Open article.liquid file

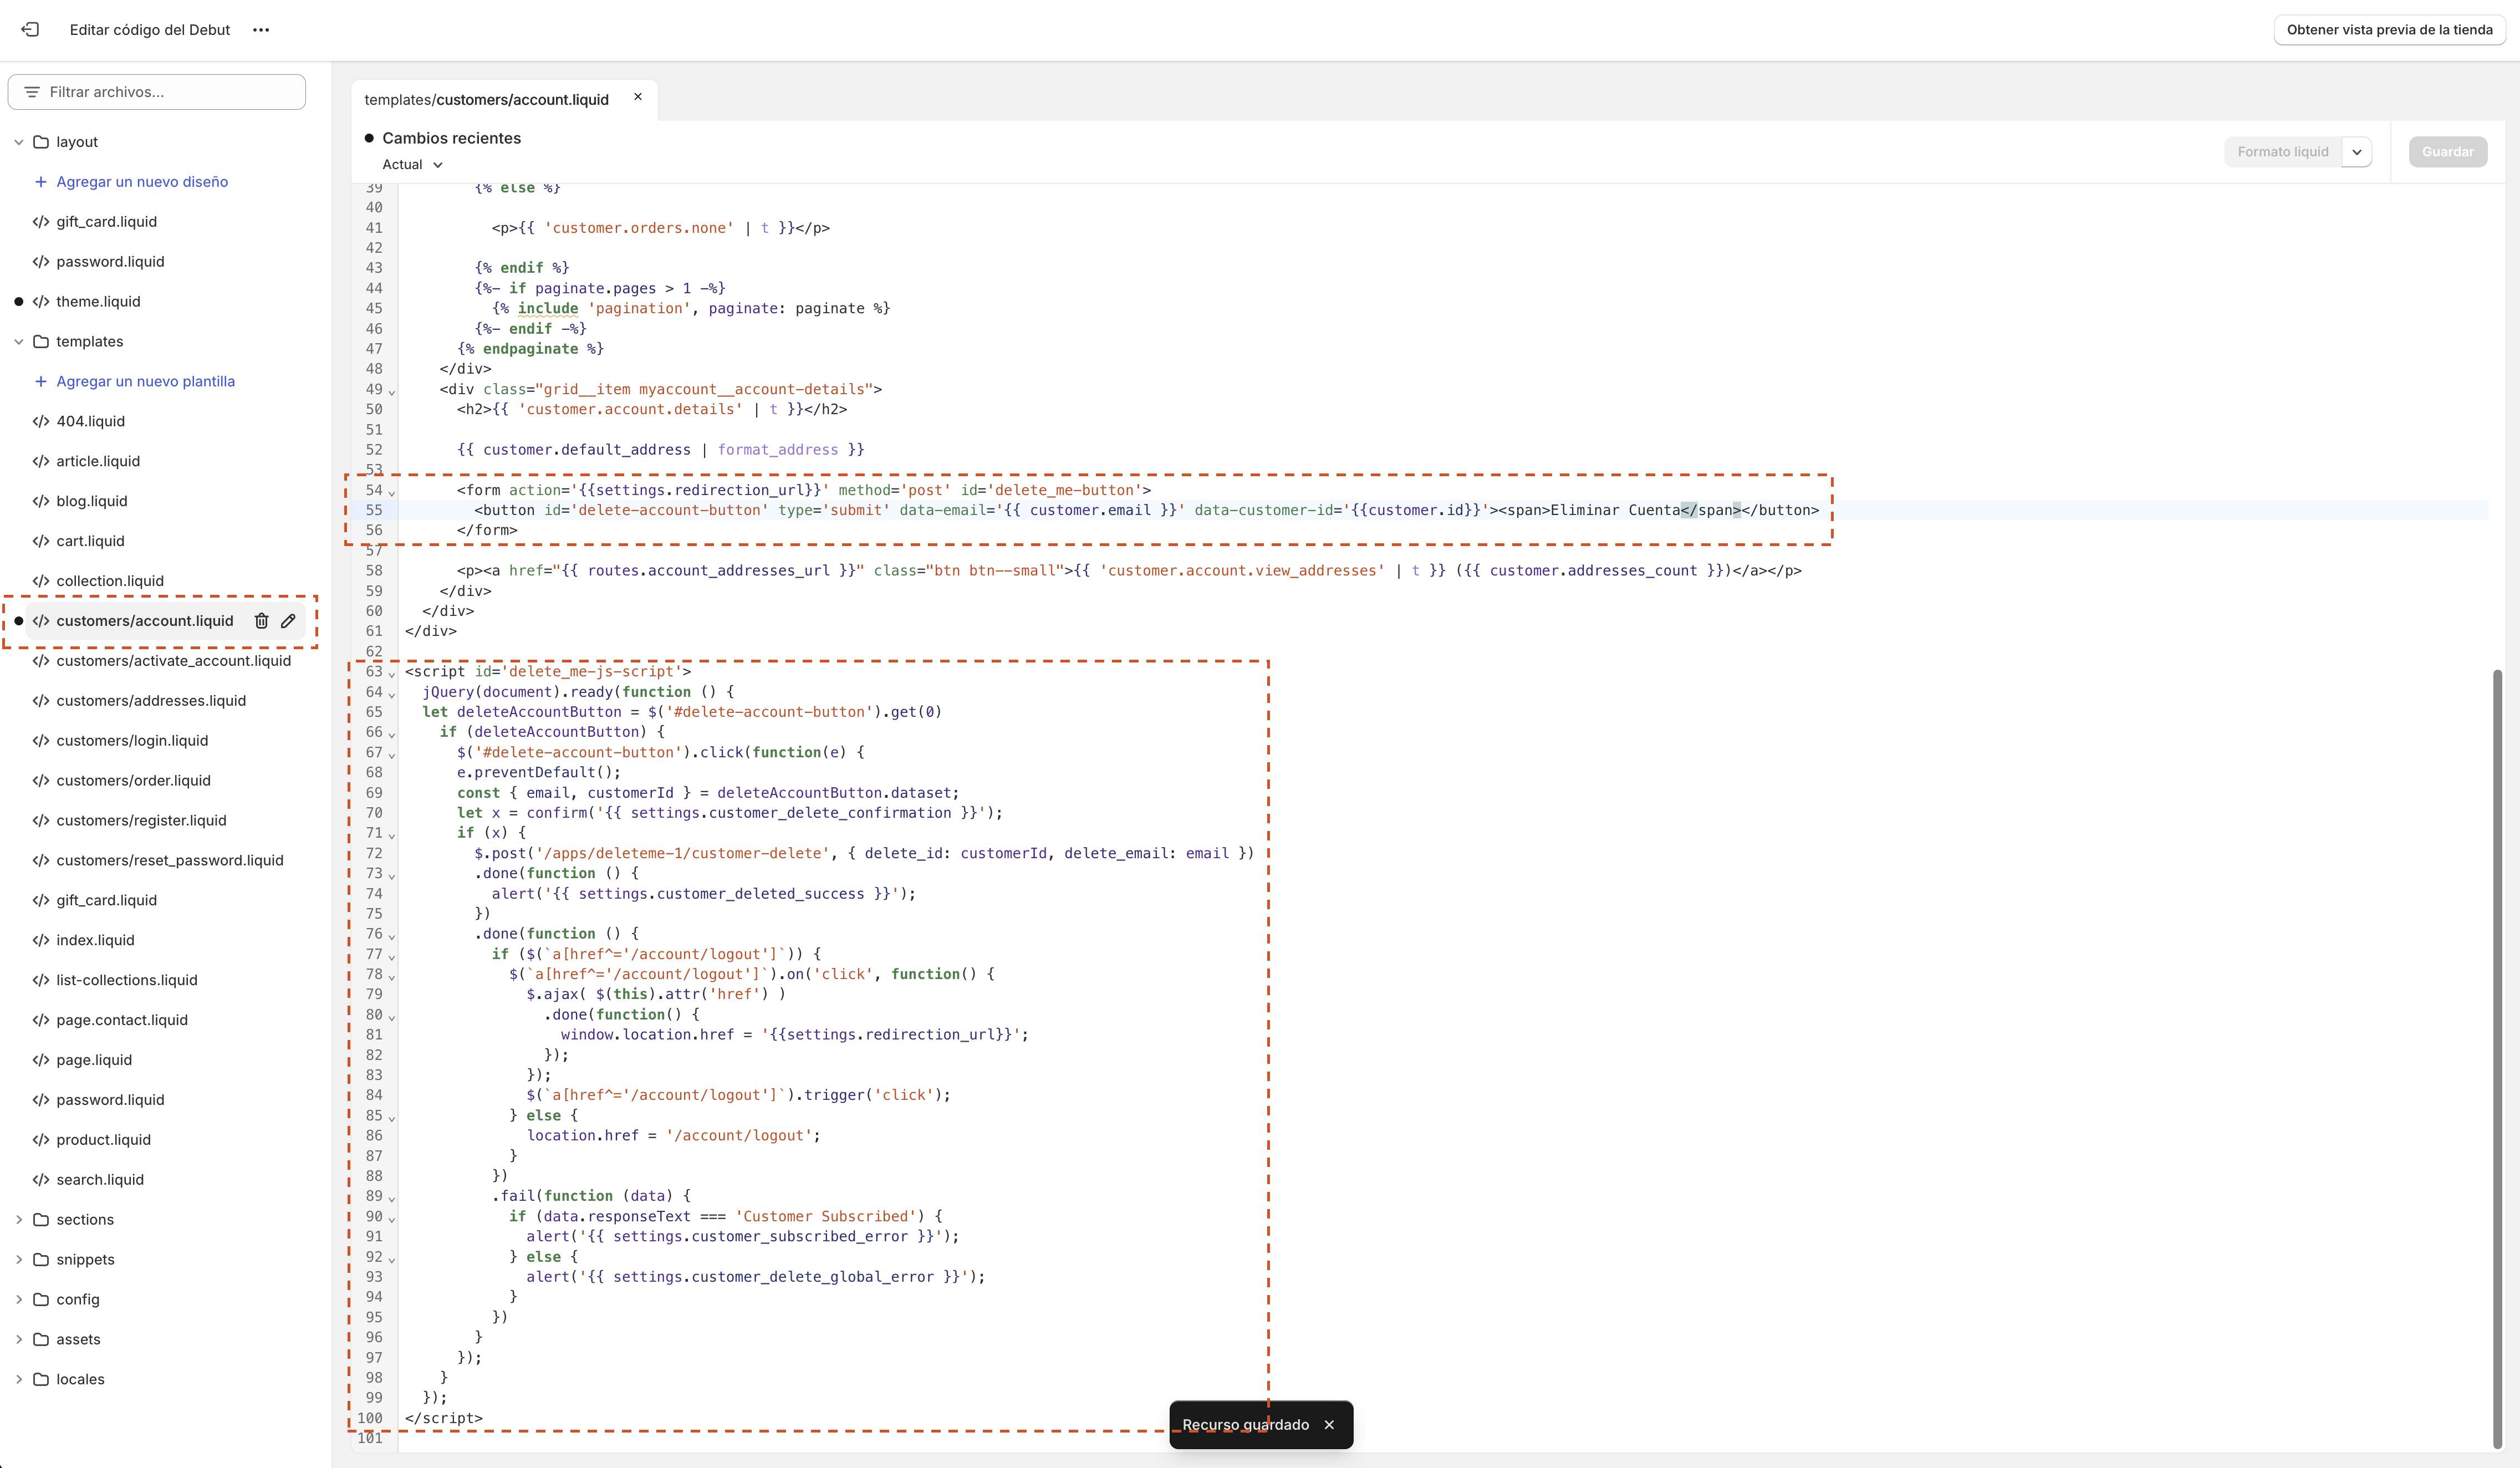point(98,461)
